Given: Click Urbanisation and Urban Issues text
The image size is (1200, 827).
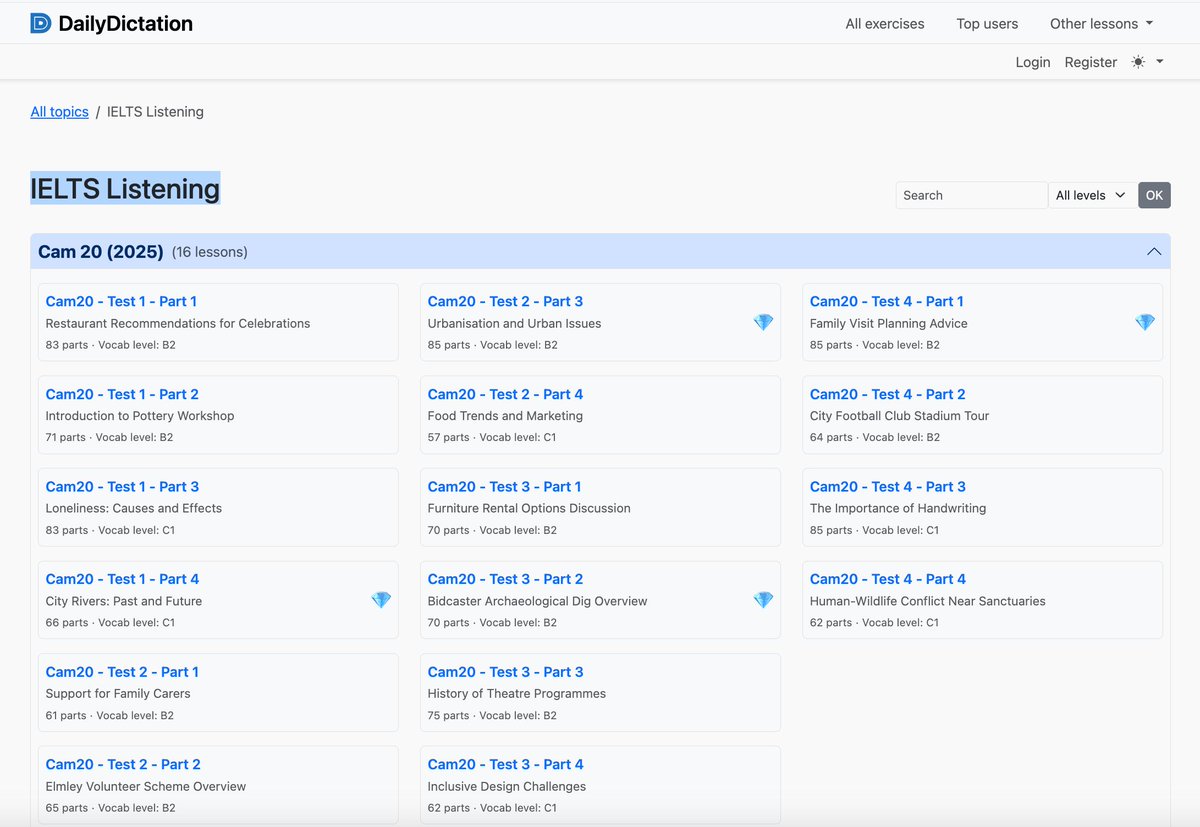Looking at the screenshot, I should (x=514, y=323).
